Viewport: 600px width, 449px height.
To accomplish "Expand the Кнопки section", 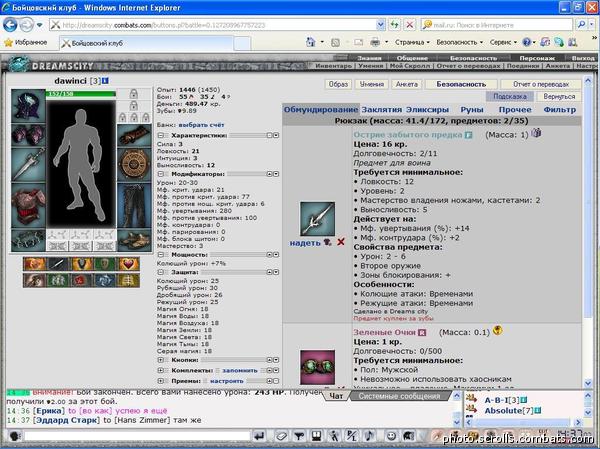I will coord(161,360).
